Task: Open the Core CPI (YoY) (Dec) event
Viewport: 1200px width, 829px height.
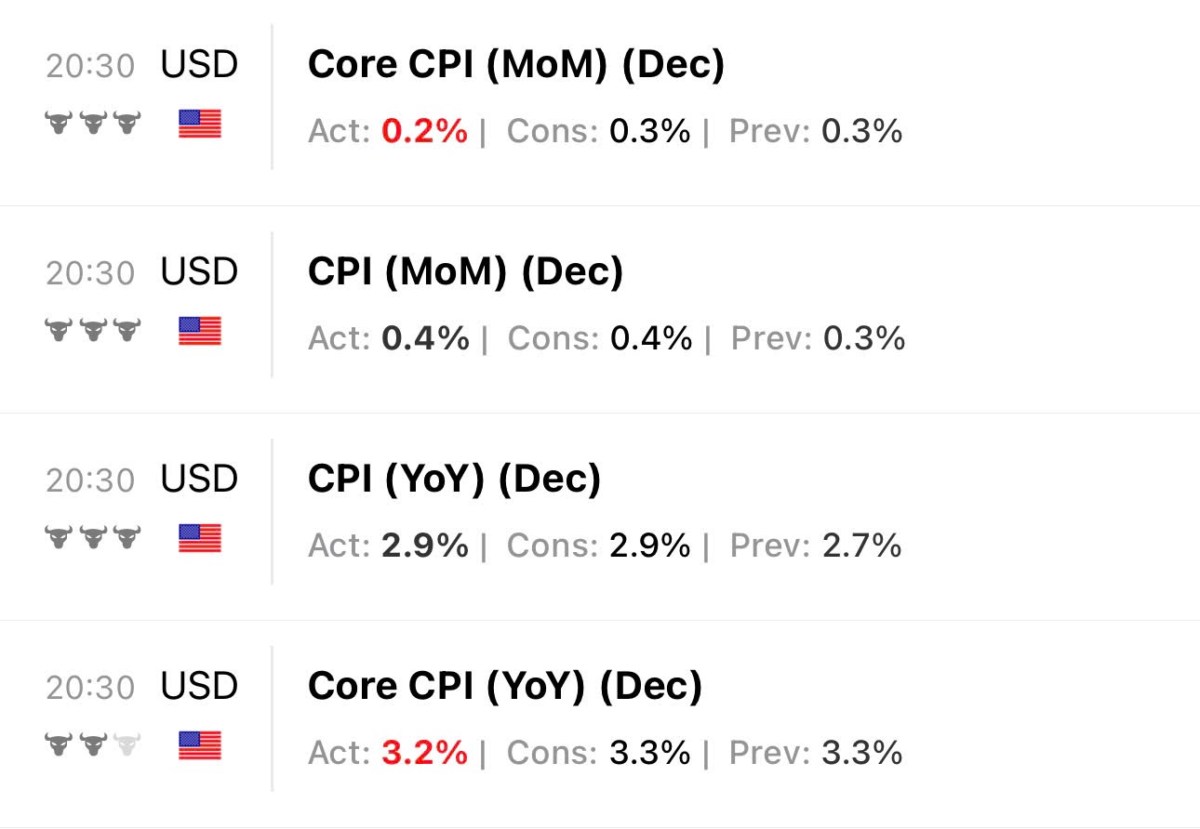Action: tap(505, 687)
